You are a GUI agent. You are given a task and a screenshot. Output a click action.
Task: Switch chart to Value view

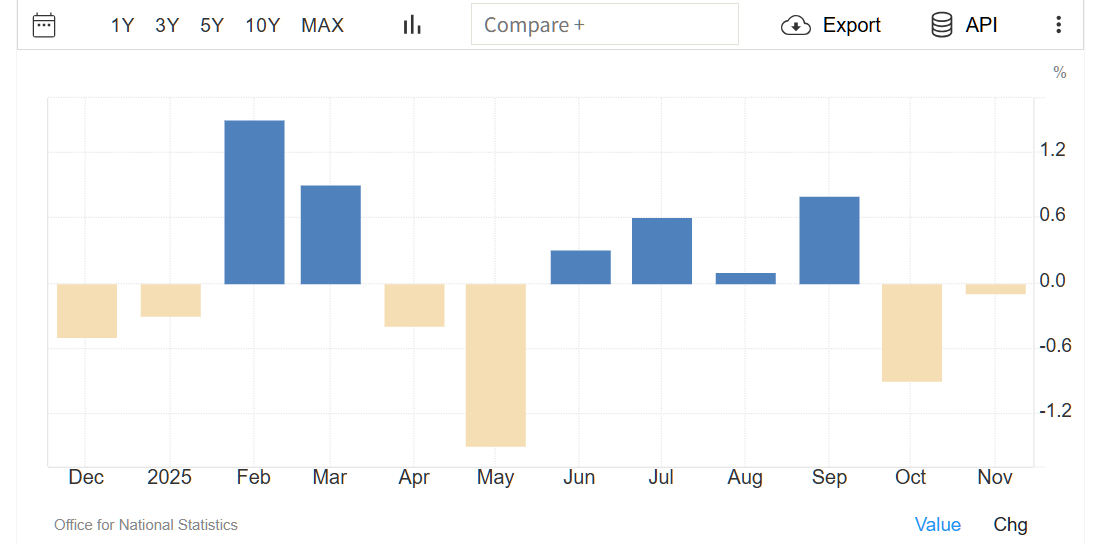click(x=937, y=524)
